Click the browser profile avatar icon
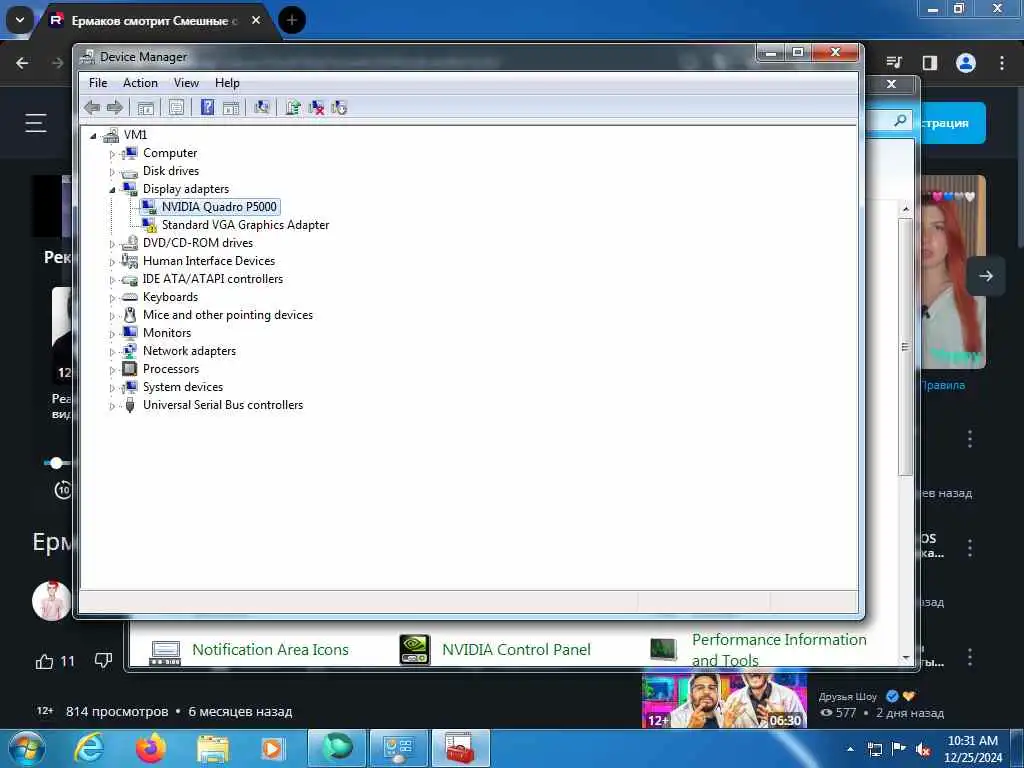The height and width of the screenshot is (768, 1024). point(966,63)
